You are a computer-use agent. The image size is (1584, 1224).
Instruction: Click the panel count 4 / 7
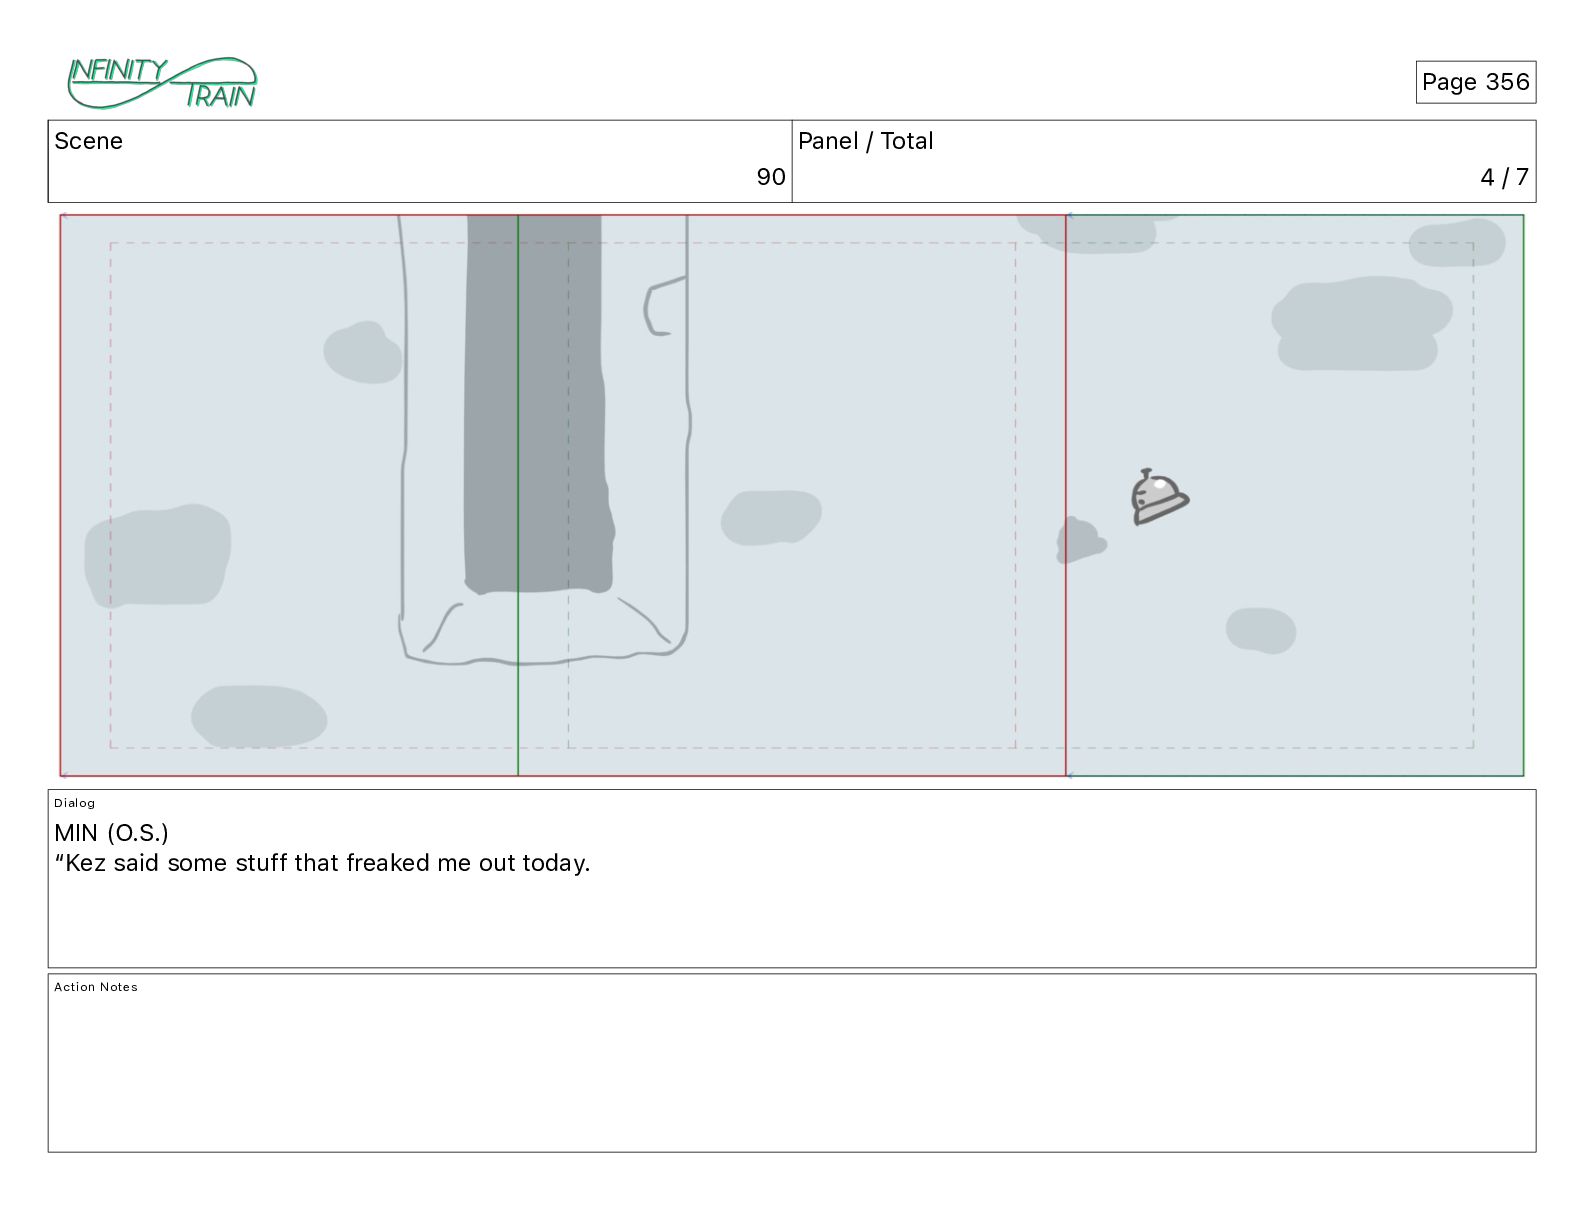(x=1504, y=177)
